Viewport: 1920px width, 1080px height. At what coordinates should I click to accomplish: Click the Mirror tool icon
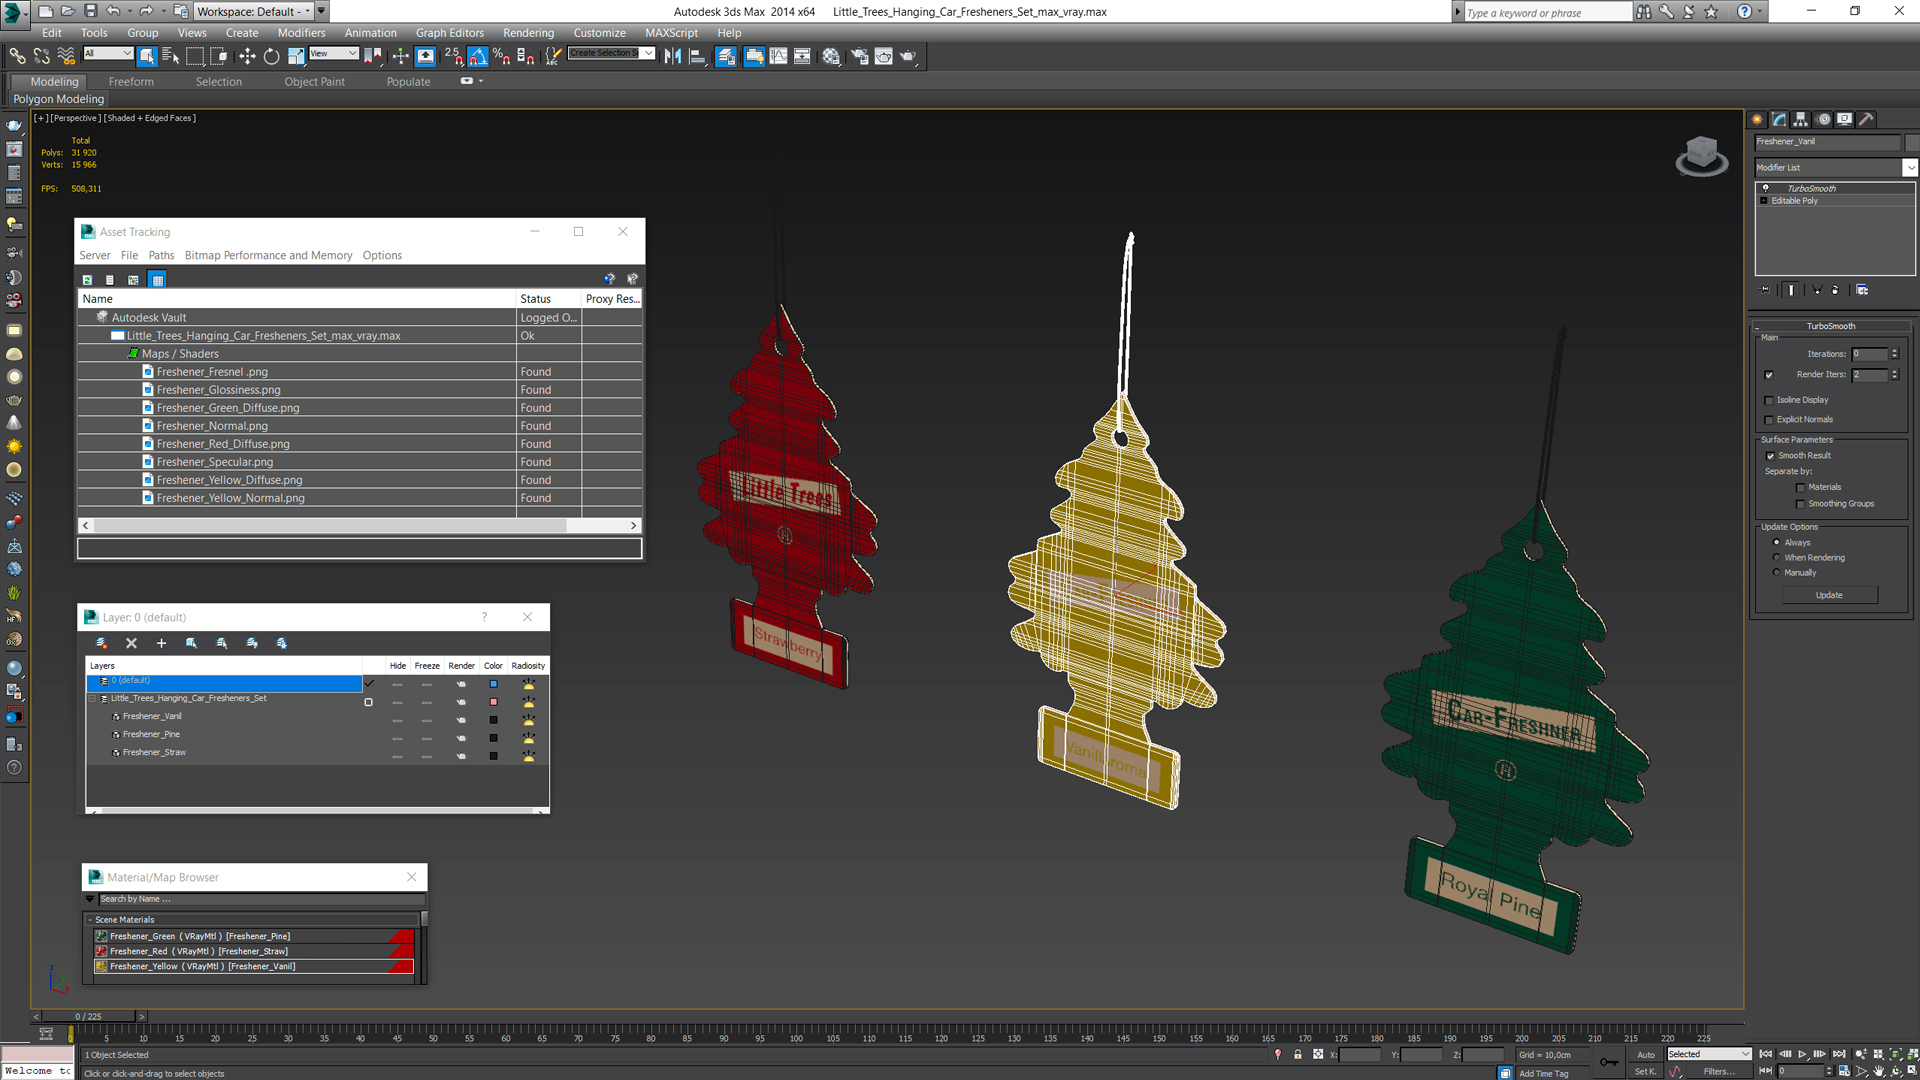(x=673, y=56)
